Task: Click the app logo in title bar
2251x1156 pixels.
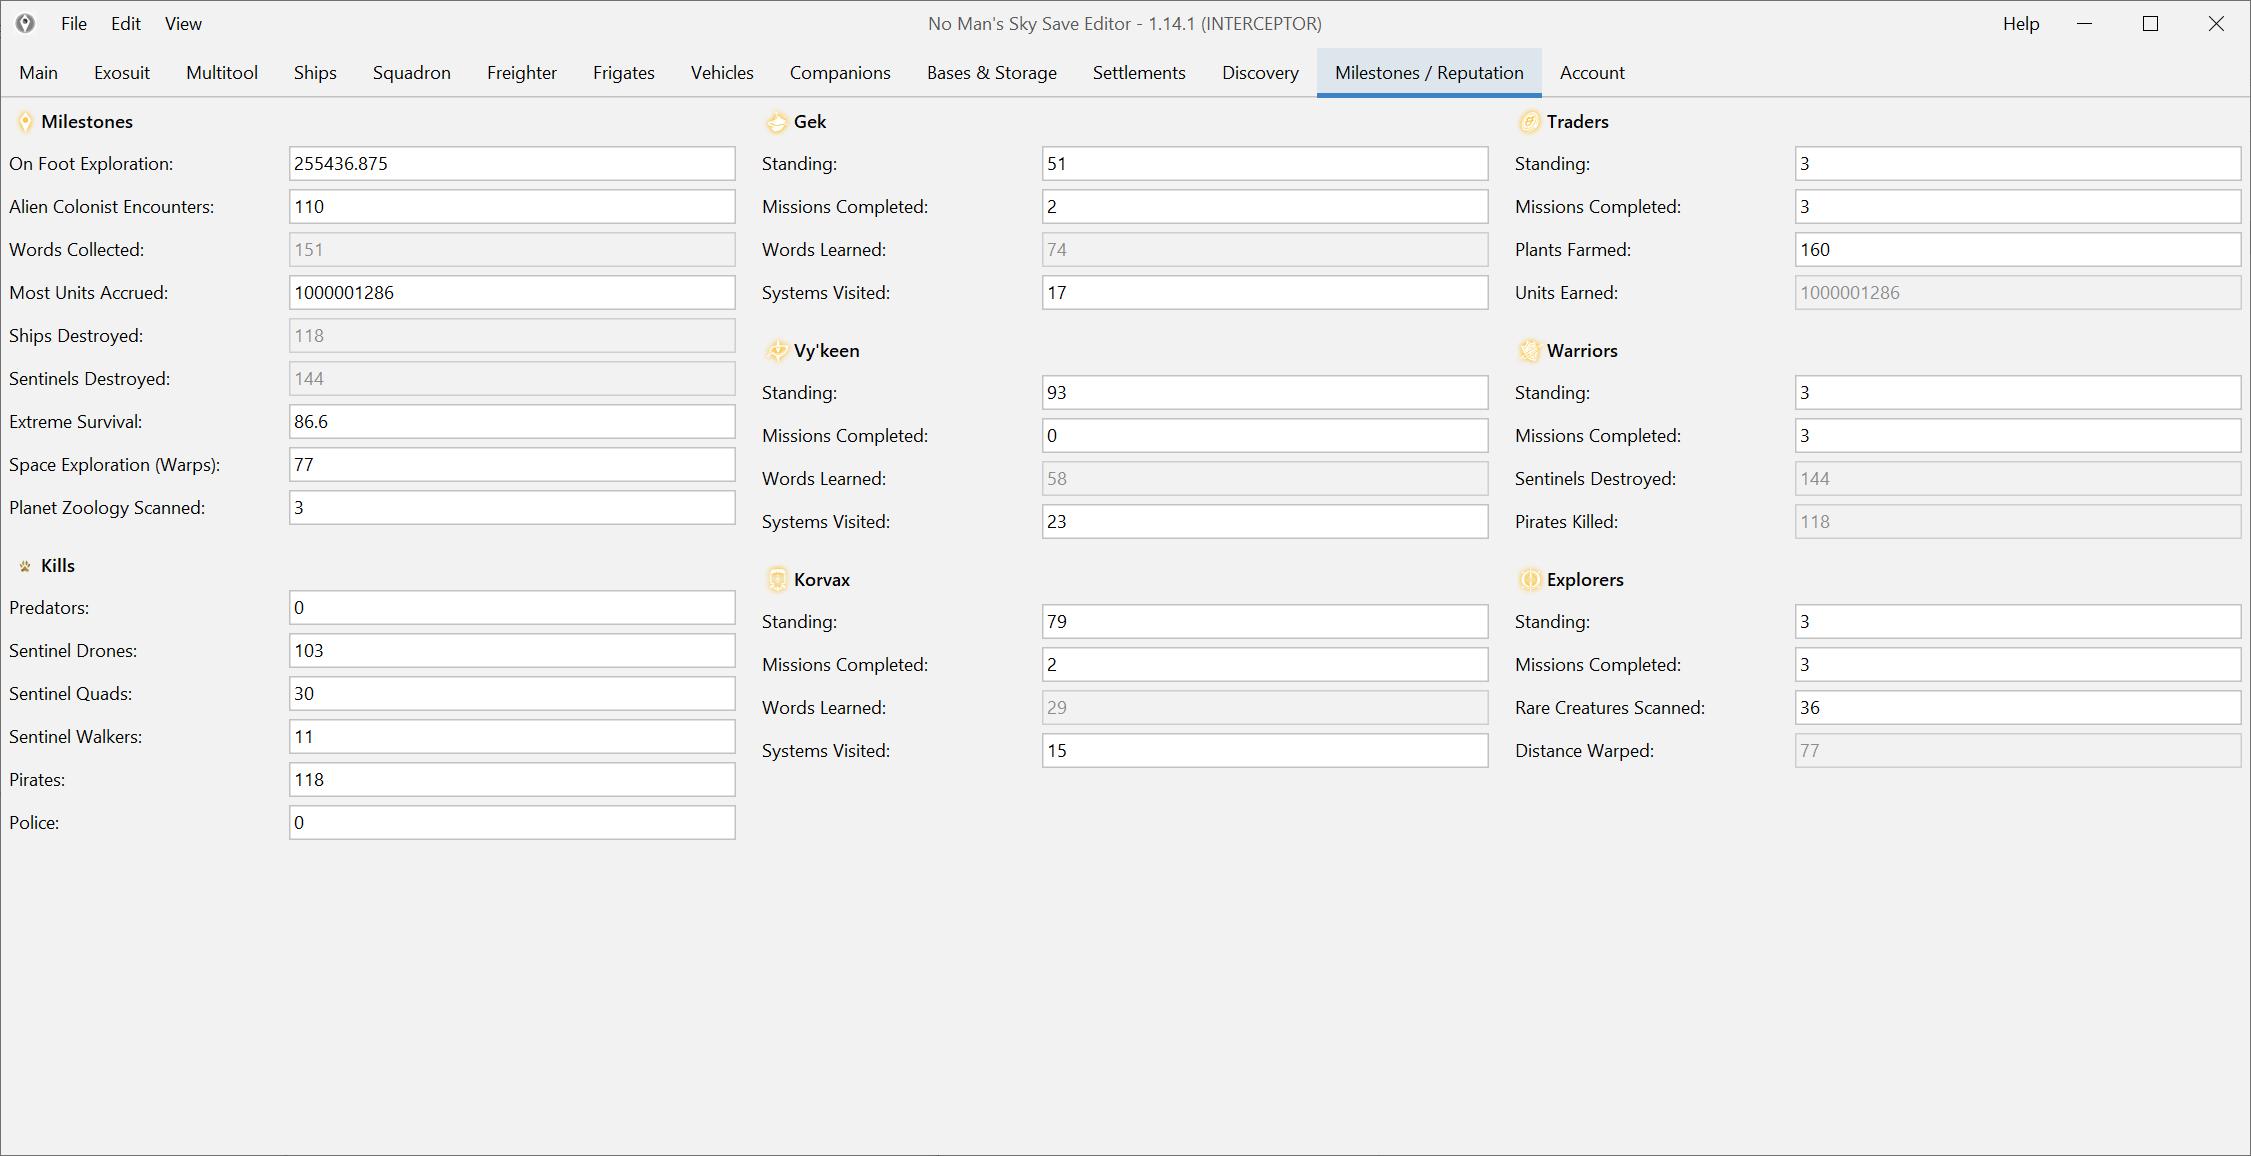Action: coord(25,23)
